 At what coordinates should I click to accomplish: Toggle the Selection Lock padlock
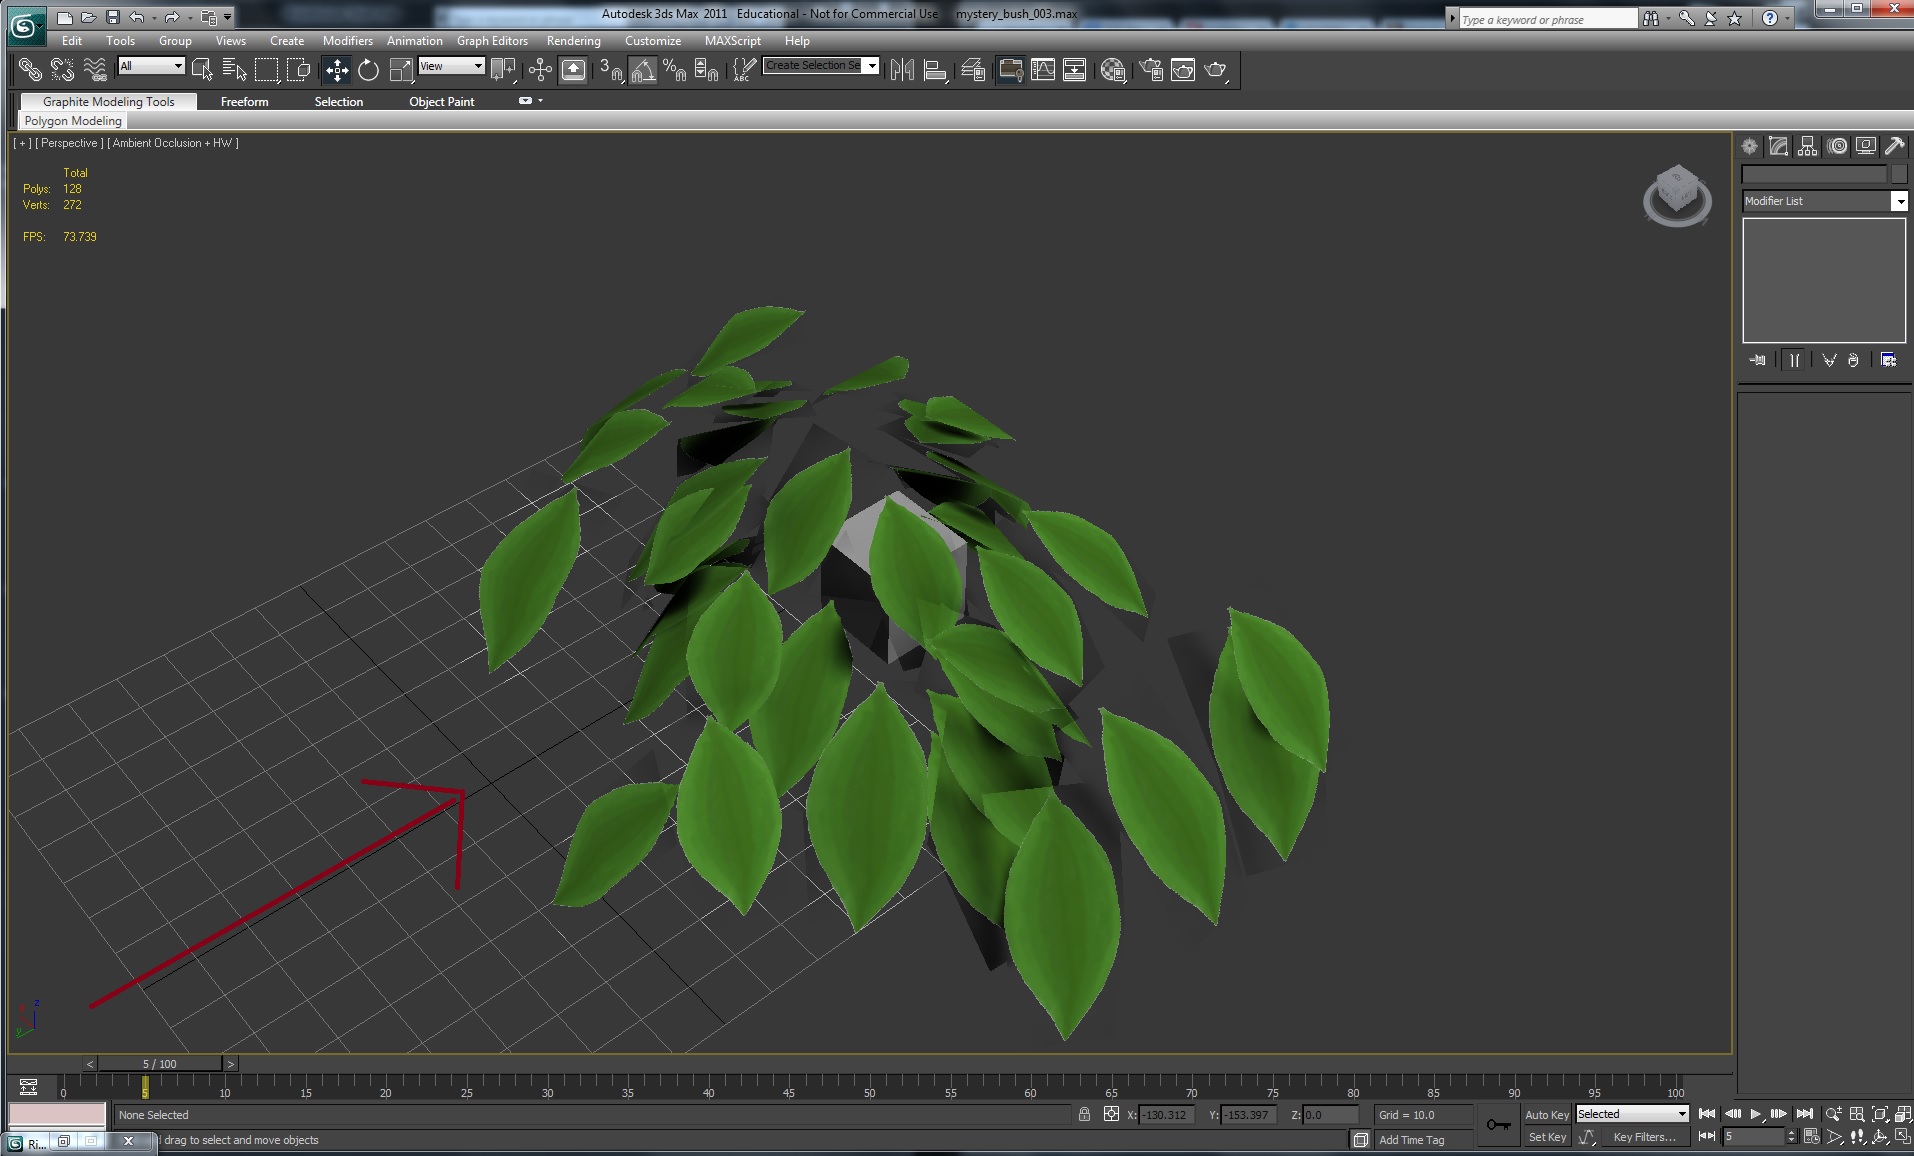[1084, 1114]
